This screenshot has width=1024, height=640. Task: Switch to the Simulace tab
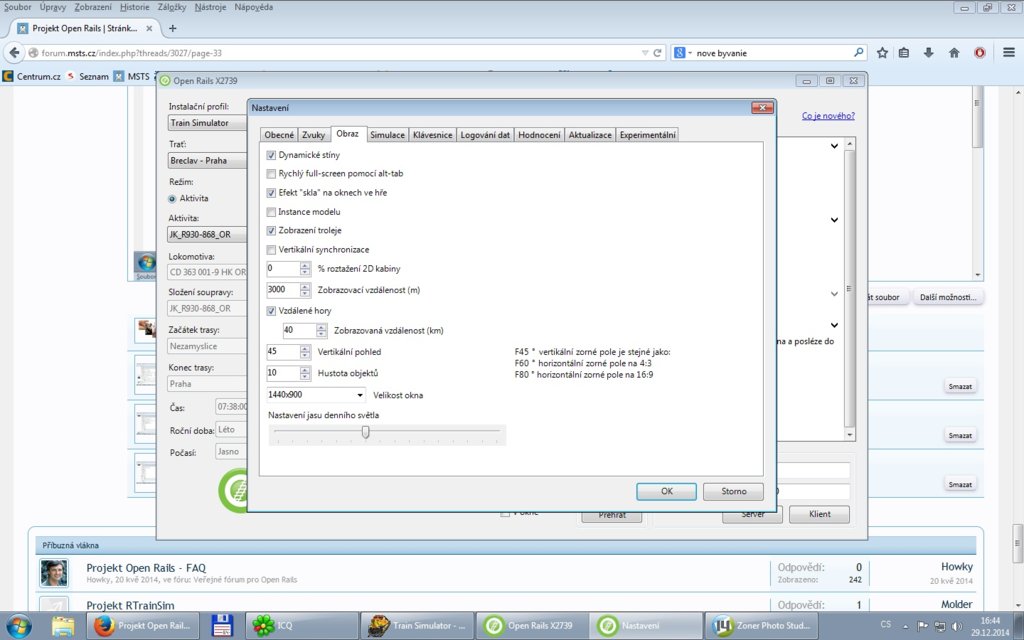[387, 134]
